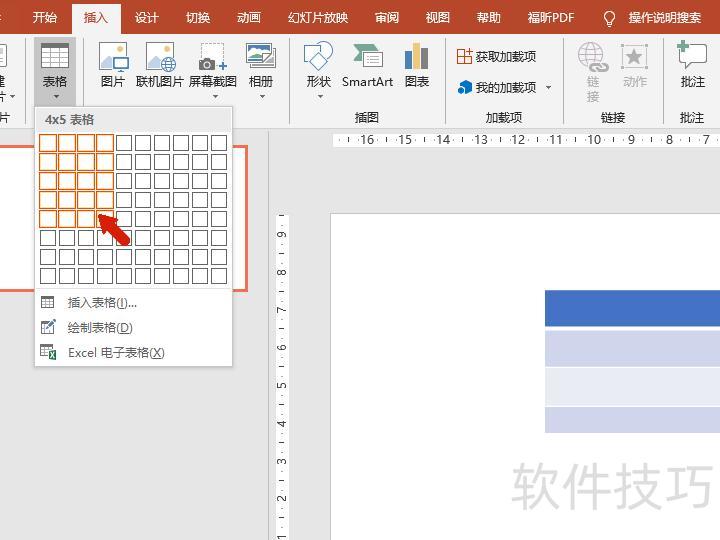Click the 操作说明搜索 search box
The height and width of the screenshot is (540, 720).
coord(665,17)
